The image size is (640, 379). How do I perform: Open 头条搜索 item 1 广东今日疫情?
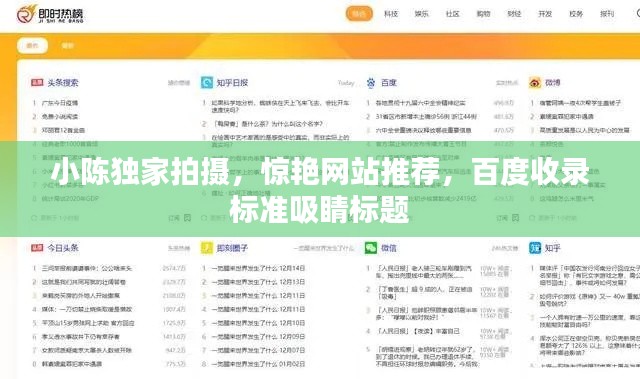click(x=60, y=103)
